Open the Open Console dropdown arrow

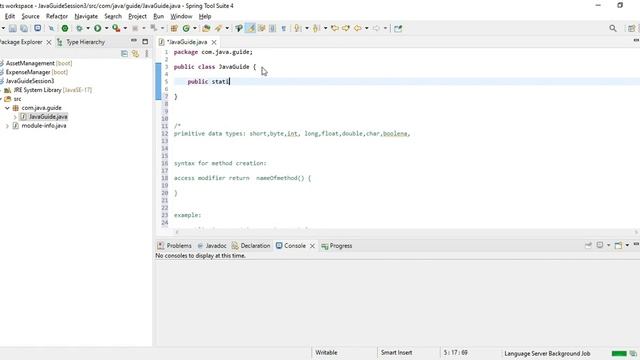pyautogui.click(x=627, y=245)
